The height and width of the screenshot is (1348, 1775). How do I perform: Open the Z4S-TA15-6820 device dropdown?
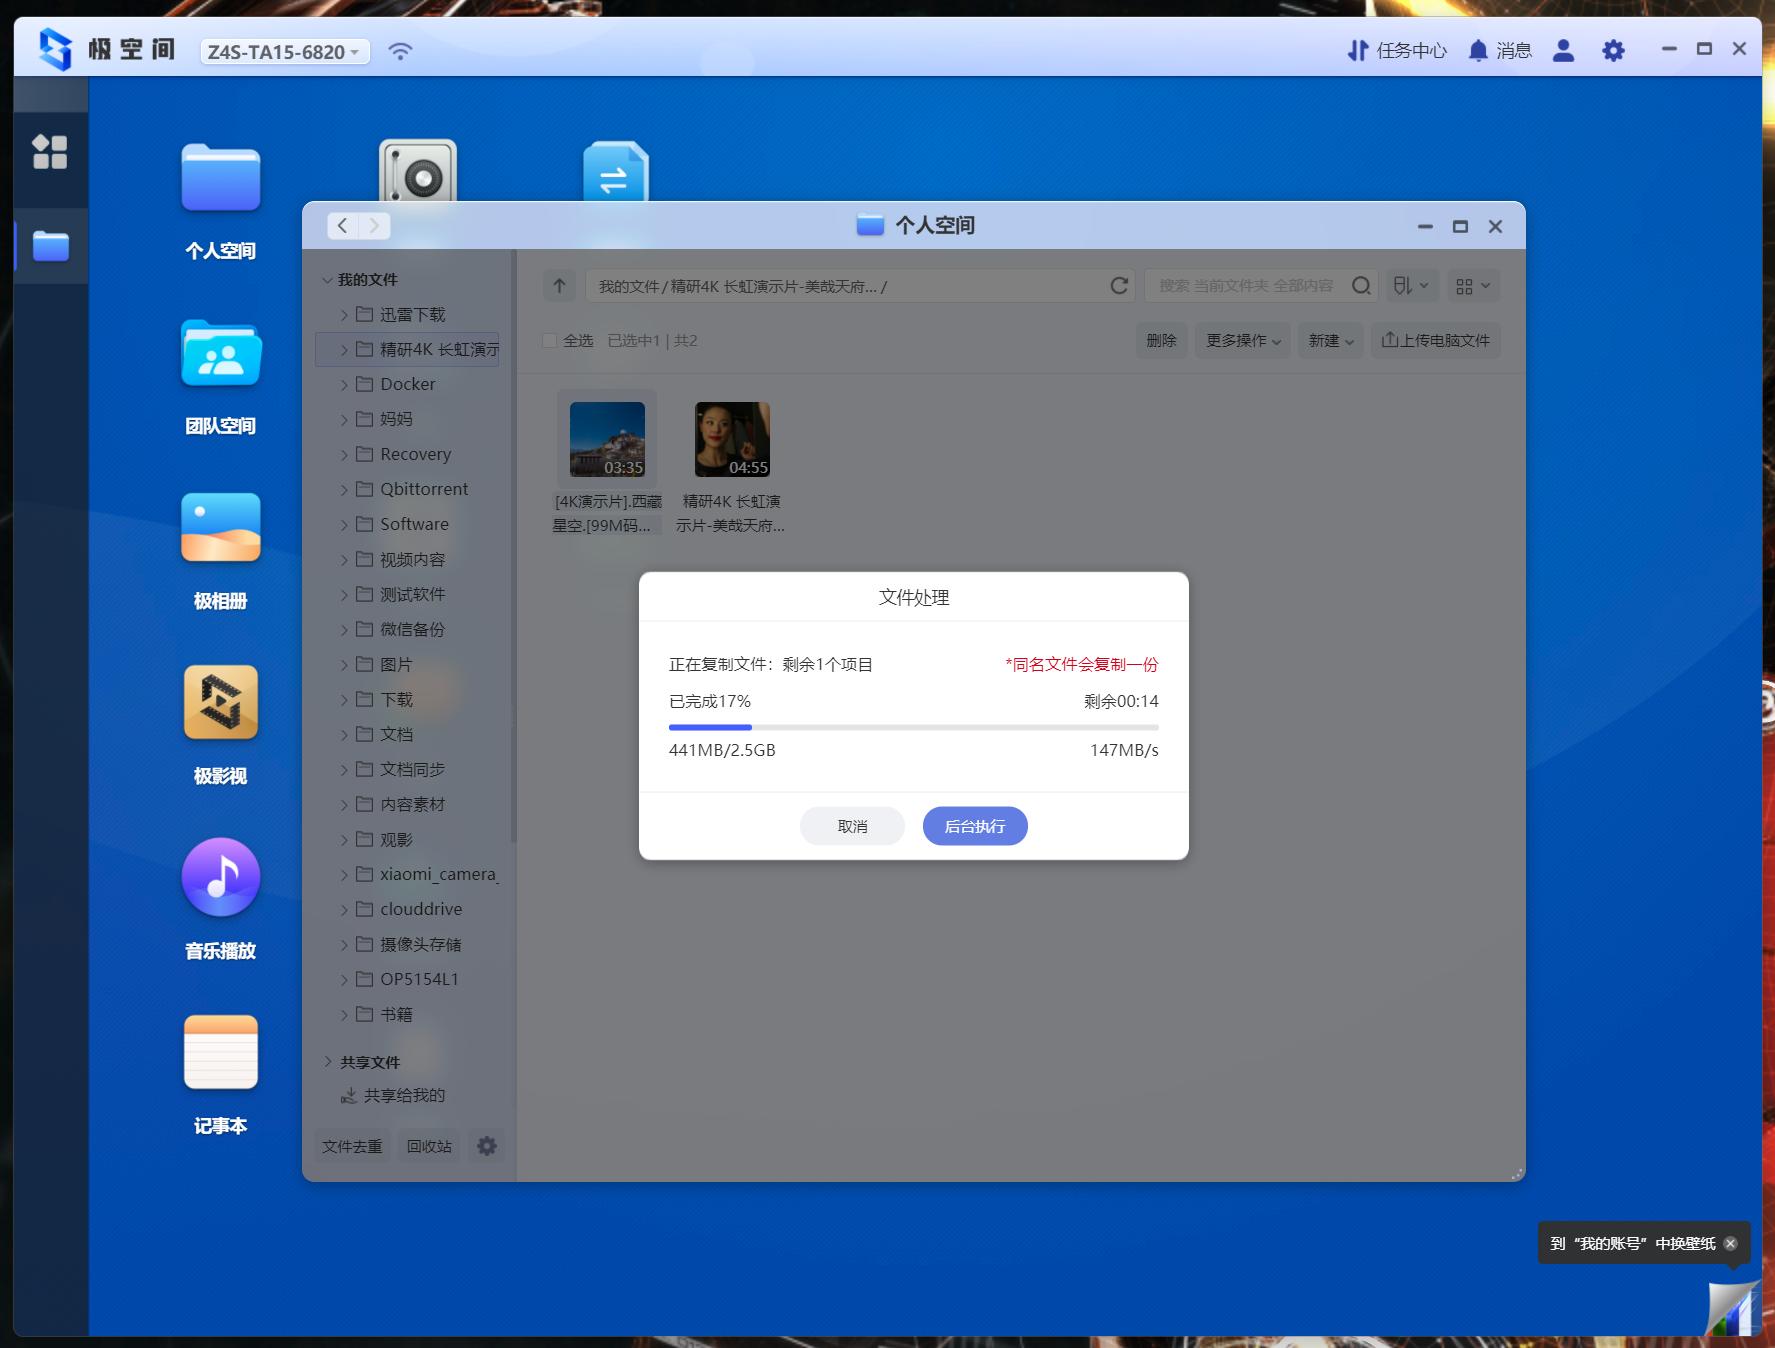(284, 52)
